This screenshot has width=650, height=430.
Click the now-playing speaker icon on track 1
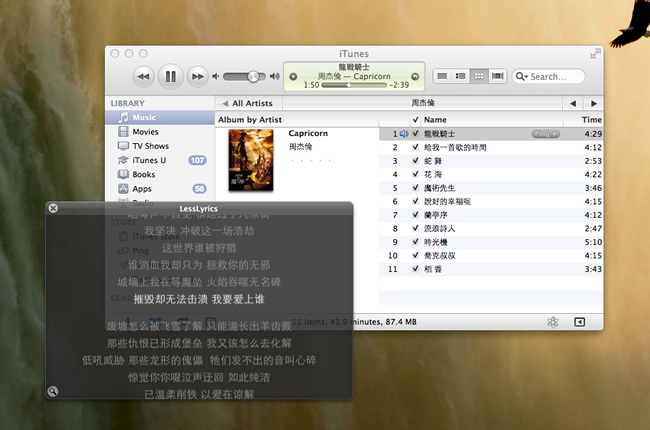point(404,134)
